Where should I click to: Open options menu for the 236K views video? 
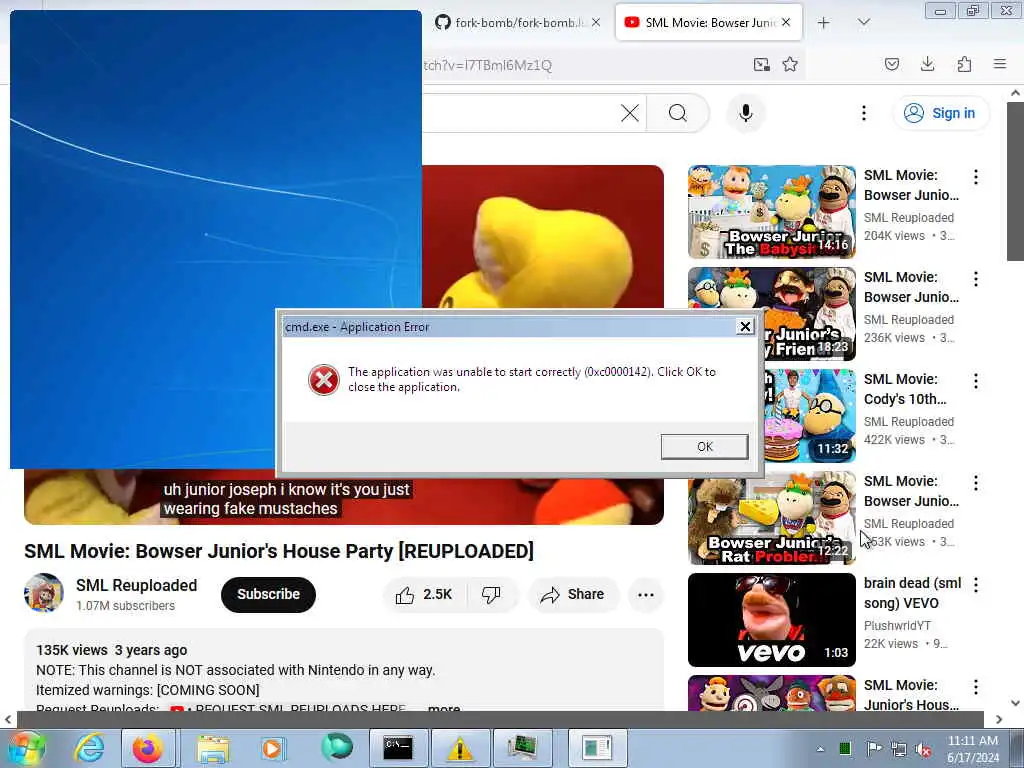tap(976, 279)
